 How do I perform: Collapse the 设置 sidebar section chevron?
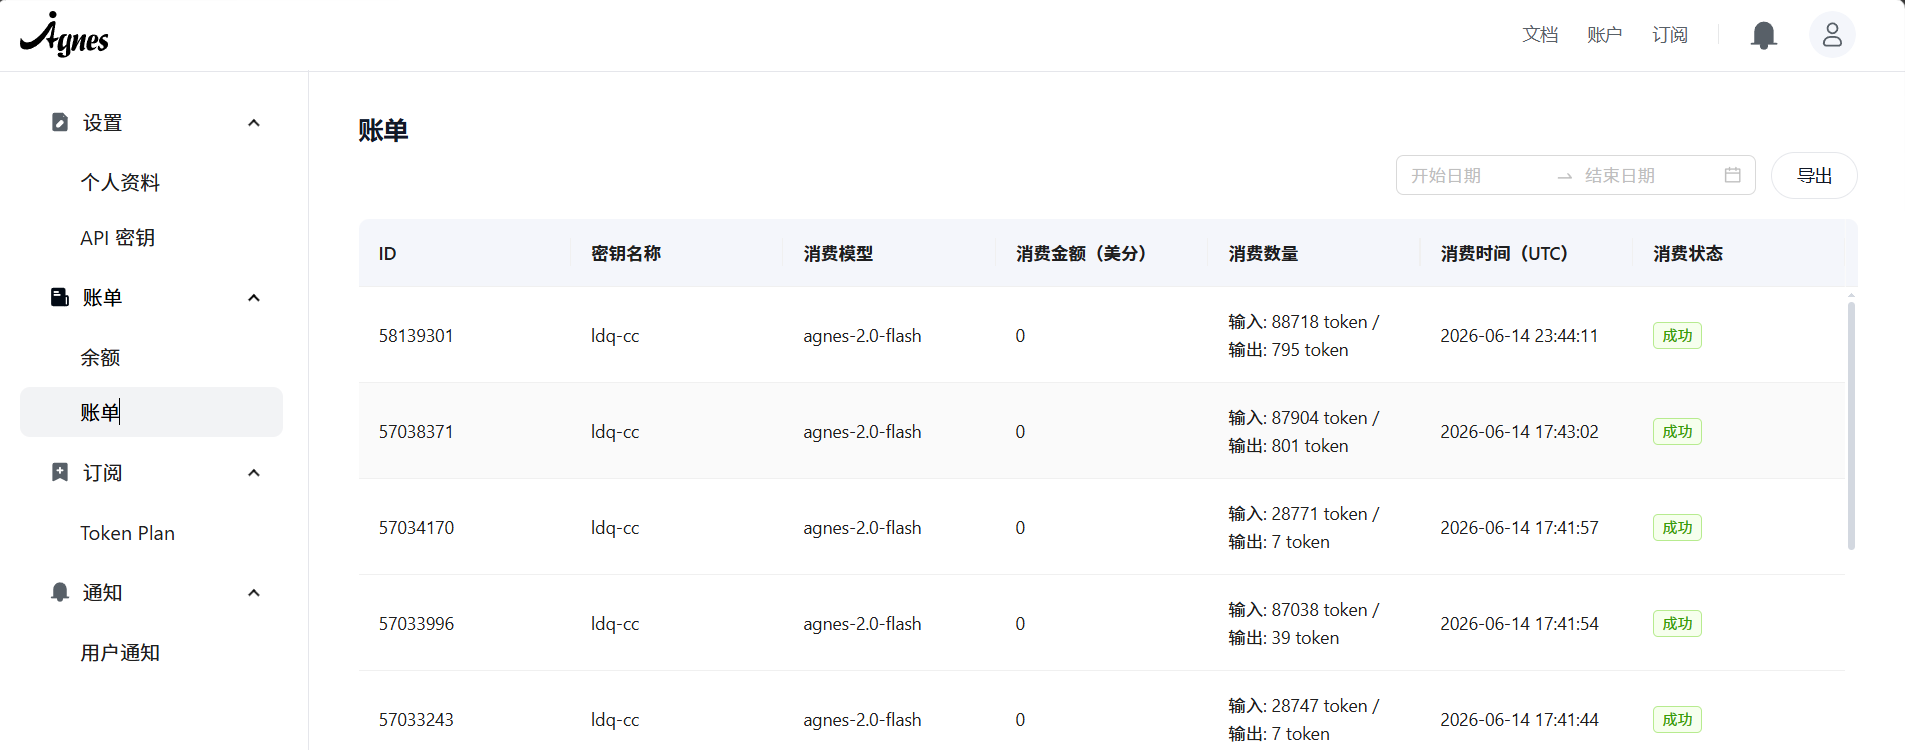click(x=254, y=123)
